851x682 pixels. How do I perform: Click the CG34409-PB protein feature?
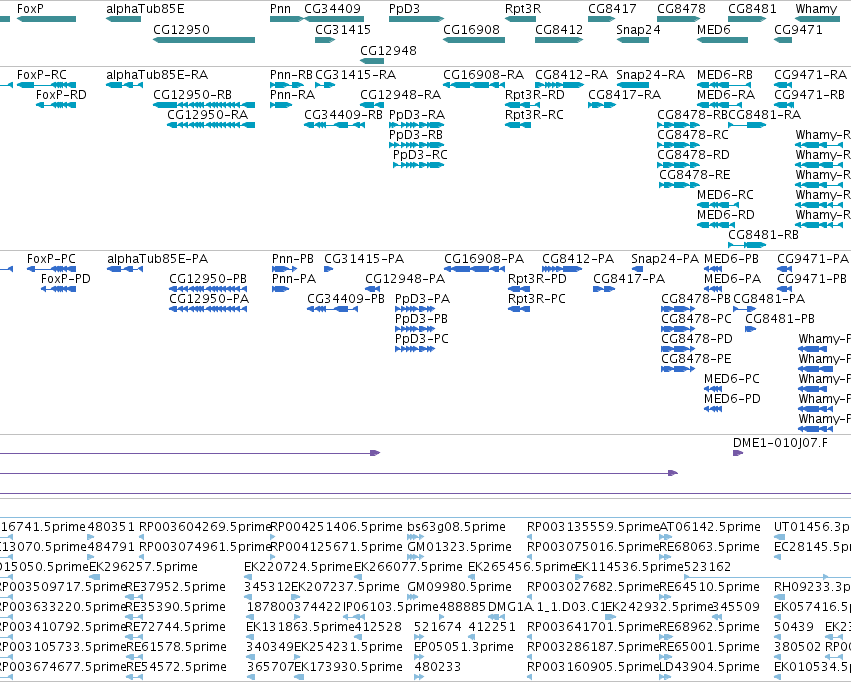(333, 309)
